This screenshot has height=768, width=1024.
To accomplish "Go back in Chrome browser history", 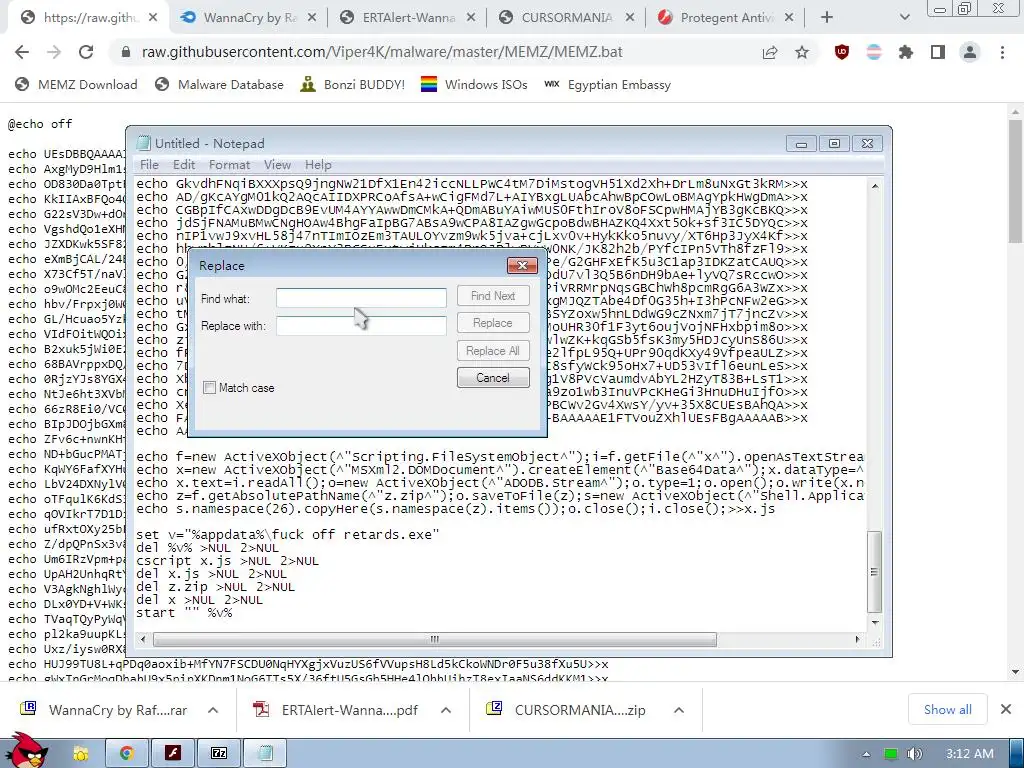I will pos(22,52).
